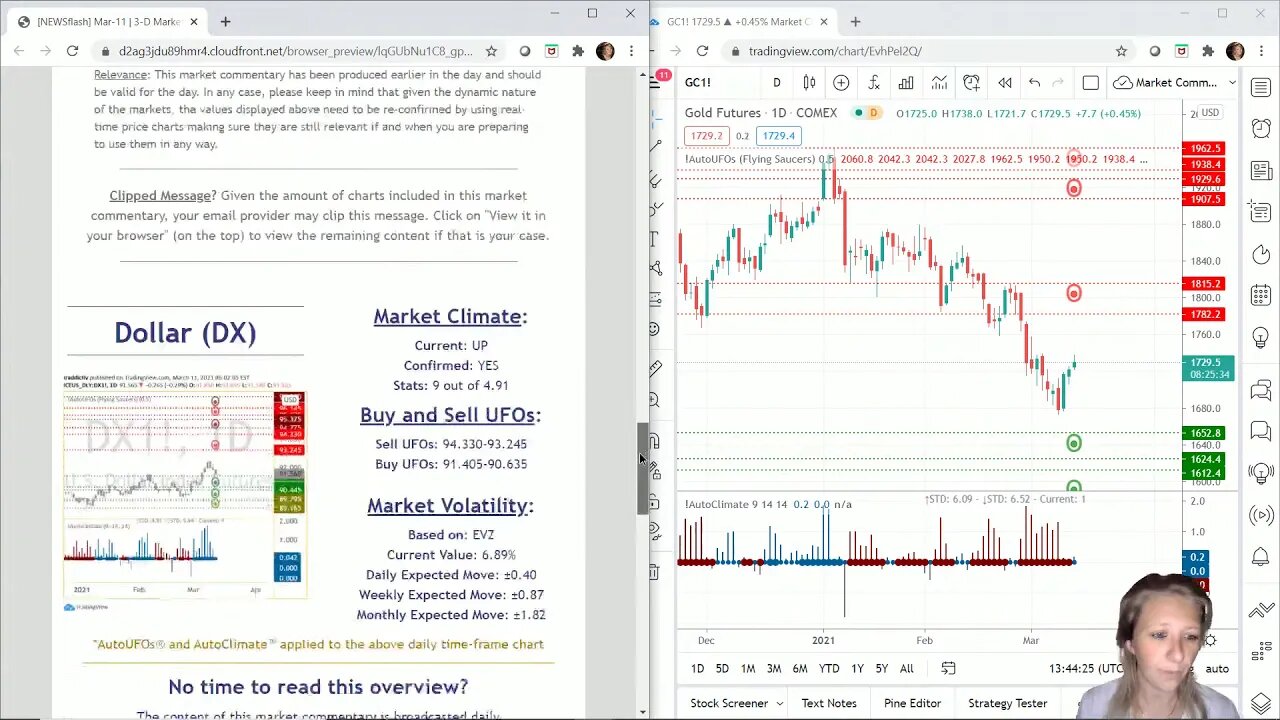Set chart range to All
This screenshot has height=720, width=1280.
[906, 668]
